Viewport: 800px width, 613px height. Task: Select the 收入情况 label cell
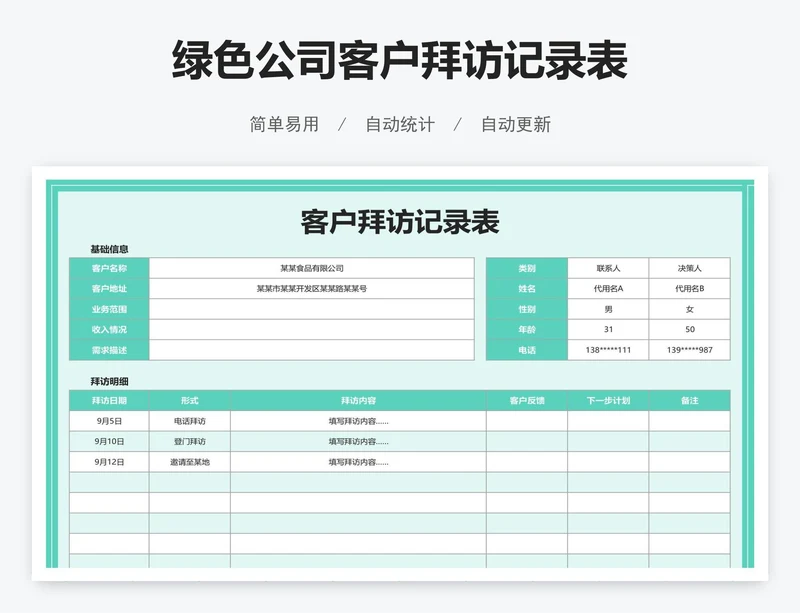(109, 329)
